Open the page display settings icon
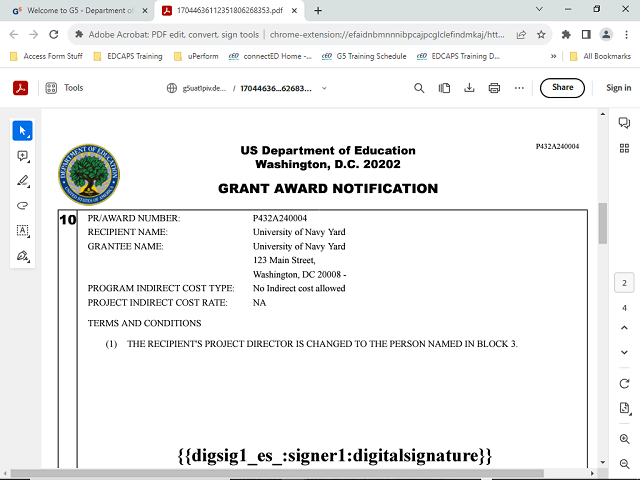Image resolution: width=640 pixels, height=480 pixels. 624,408
